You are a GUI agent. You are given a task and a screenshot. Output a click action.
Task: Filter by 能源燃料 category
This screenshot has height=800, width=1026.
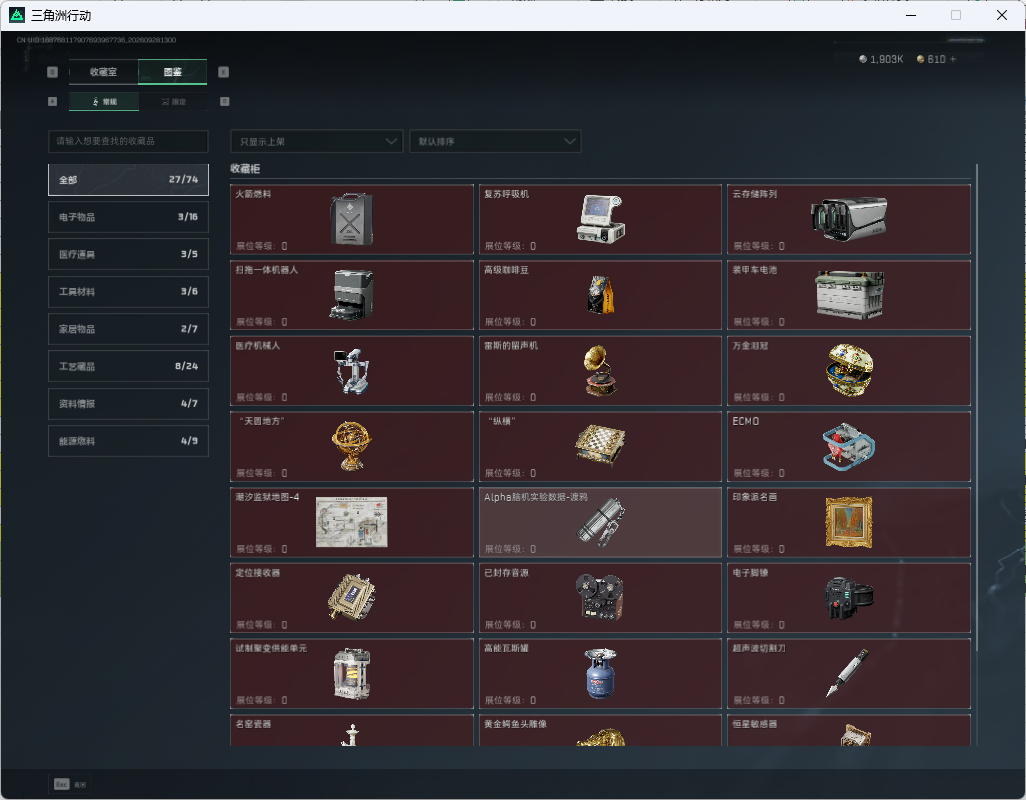point(128,441)
